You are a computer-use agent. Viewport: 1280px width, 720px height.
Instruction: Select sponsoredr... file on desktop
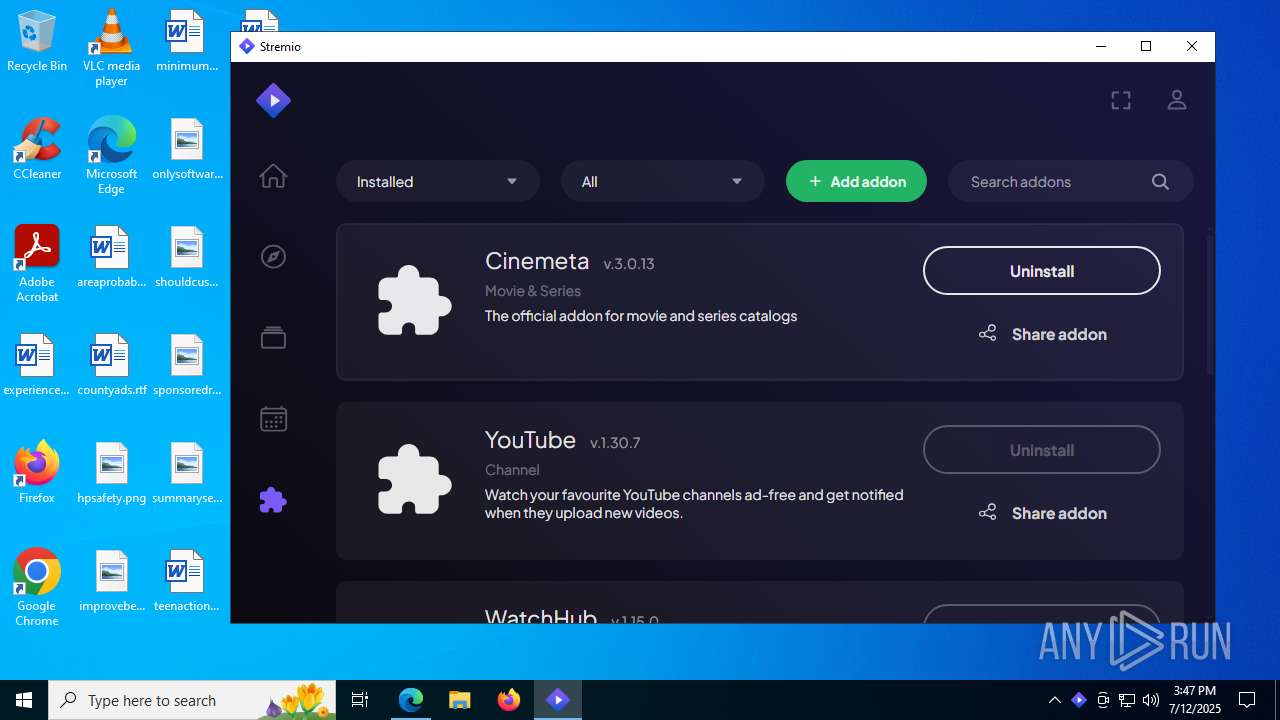pos(187,365)
